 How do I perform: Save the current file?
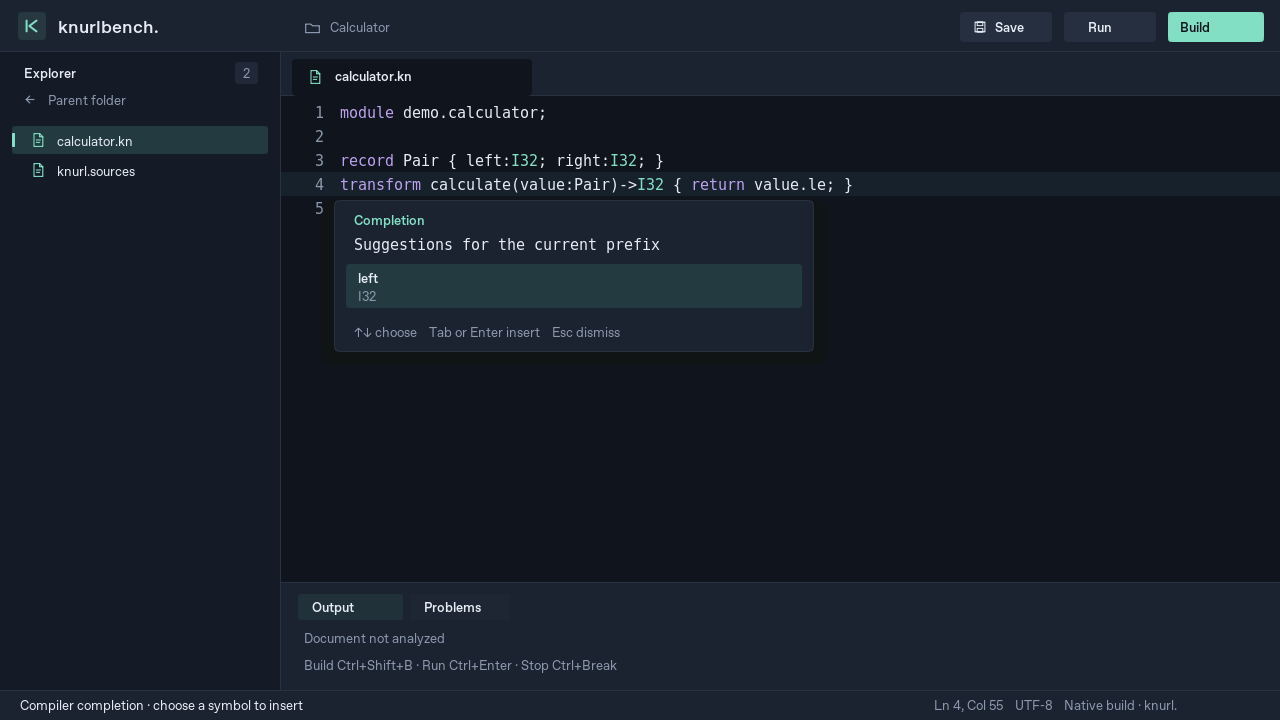tap(1005, 27)
